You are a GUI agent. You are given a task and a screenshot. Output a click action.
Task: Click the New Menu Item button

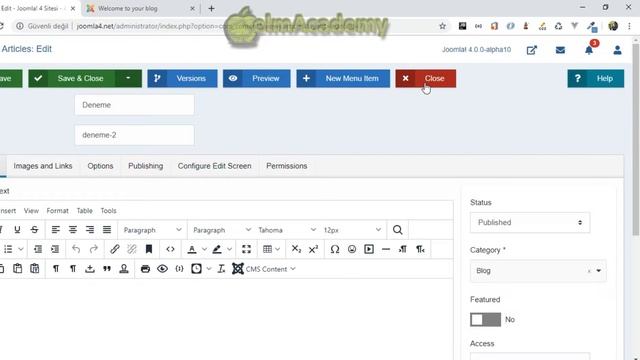click(x=343, y=78)
